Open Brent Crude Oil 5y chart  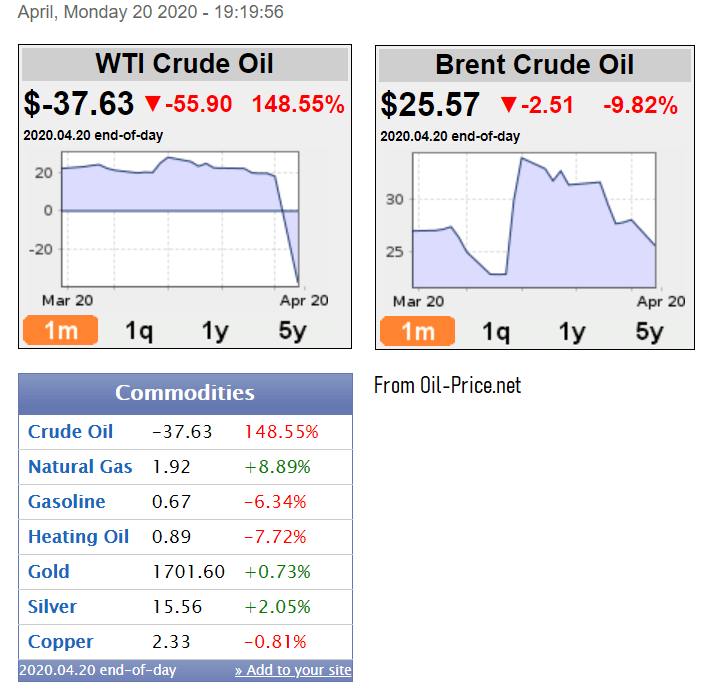[x=649, y=331]
